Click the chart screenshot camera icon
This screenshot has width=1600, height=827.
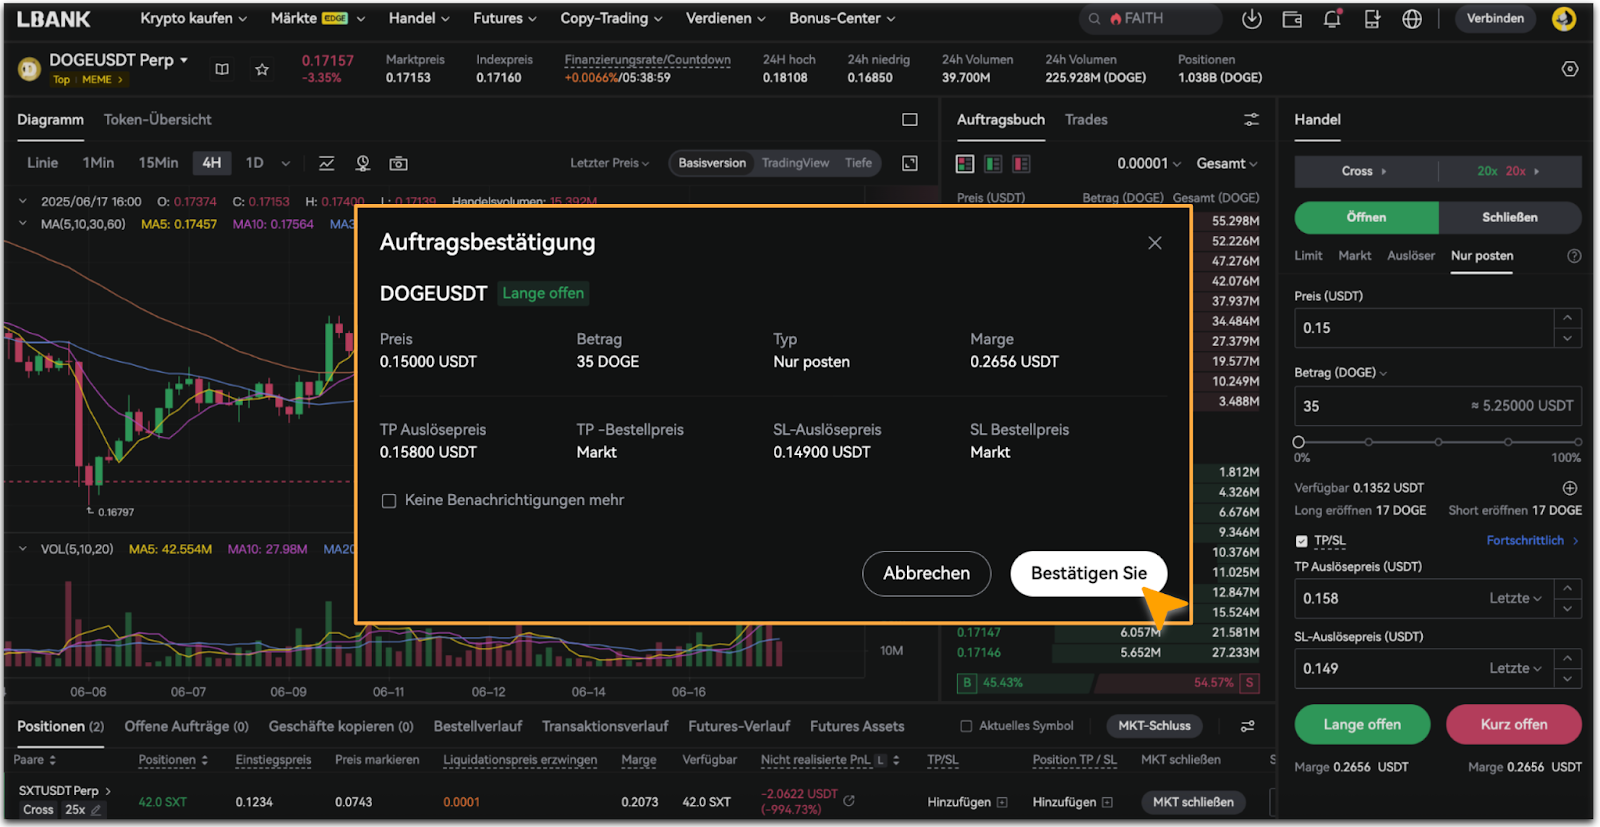tap(398, 163)
